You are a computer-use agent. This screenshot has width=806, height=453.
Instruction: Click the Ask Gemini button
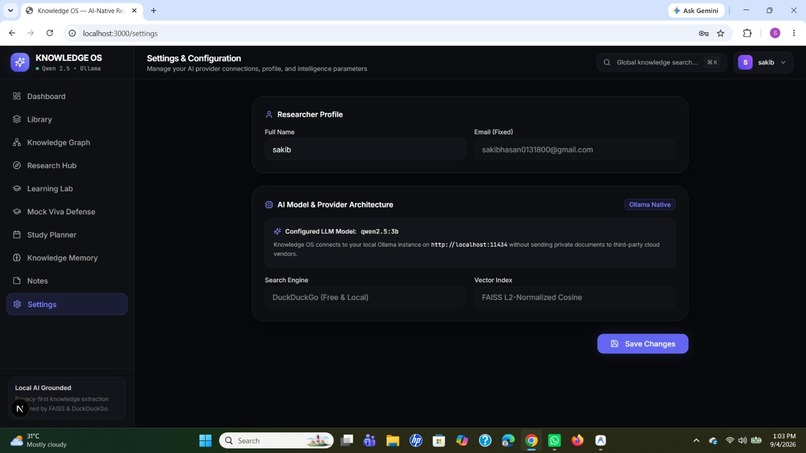pos(696,10)
